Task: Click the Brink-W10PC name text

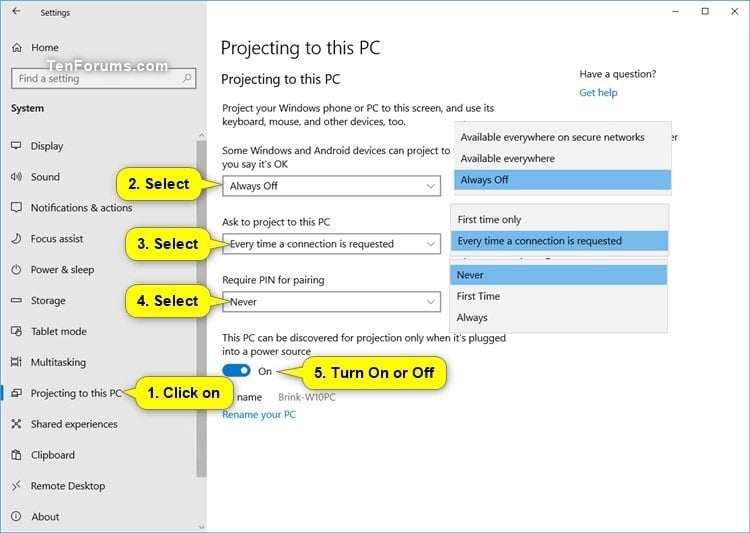Action: pyautogui.click(x=307, y=397)
